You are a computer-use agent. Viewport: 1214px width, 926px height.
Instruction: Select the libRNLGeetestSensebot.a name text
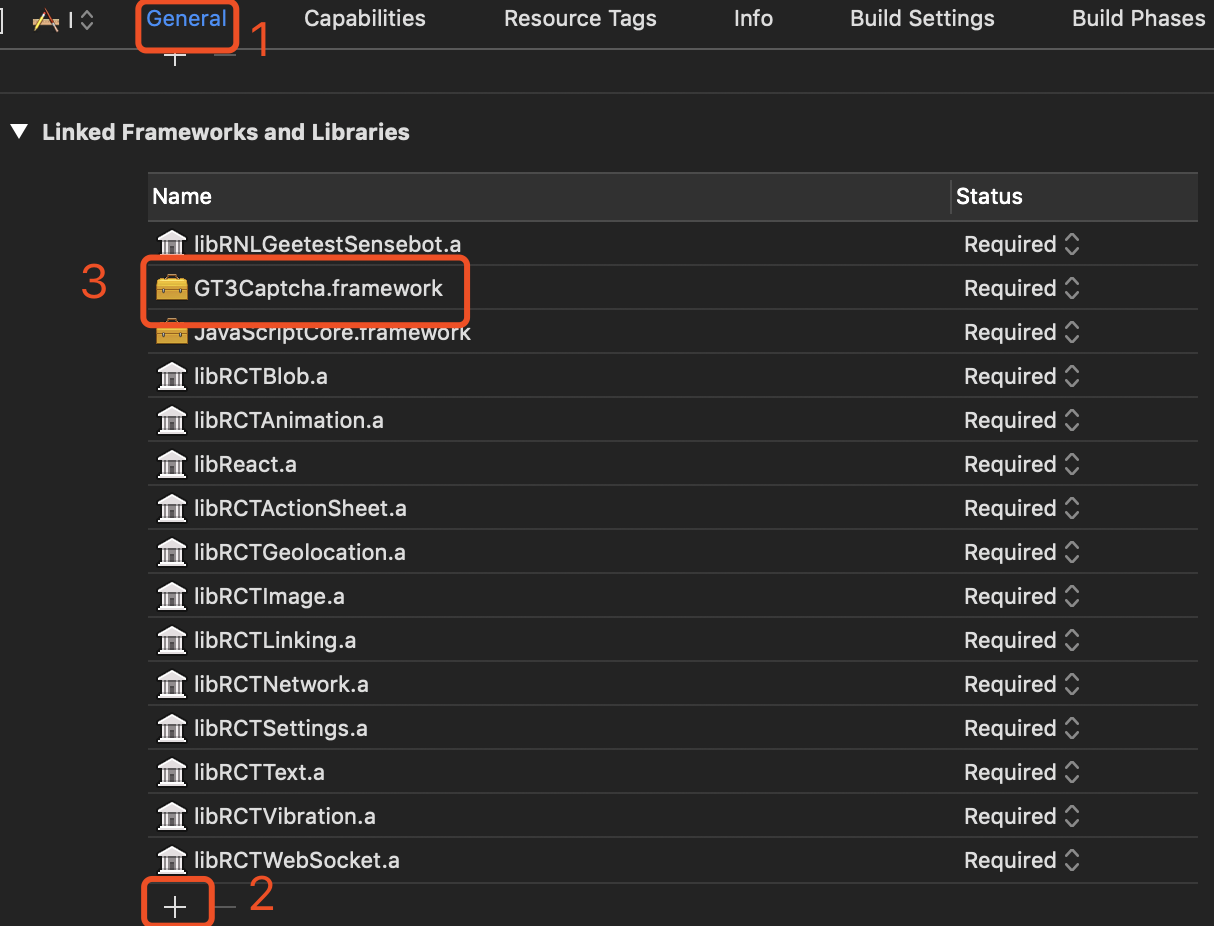tap(328, 244)
